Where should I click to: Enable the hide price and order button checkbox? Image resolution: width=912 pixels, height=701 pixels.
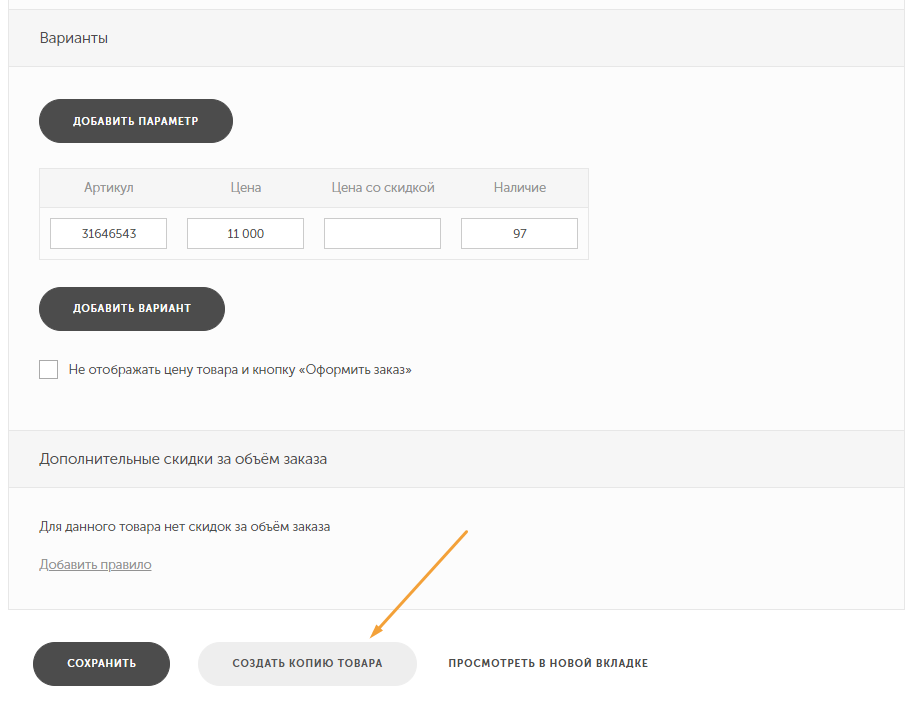pos(48,369)
